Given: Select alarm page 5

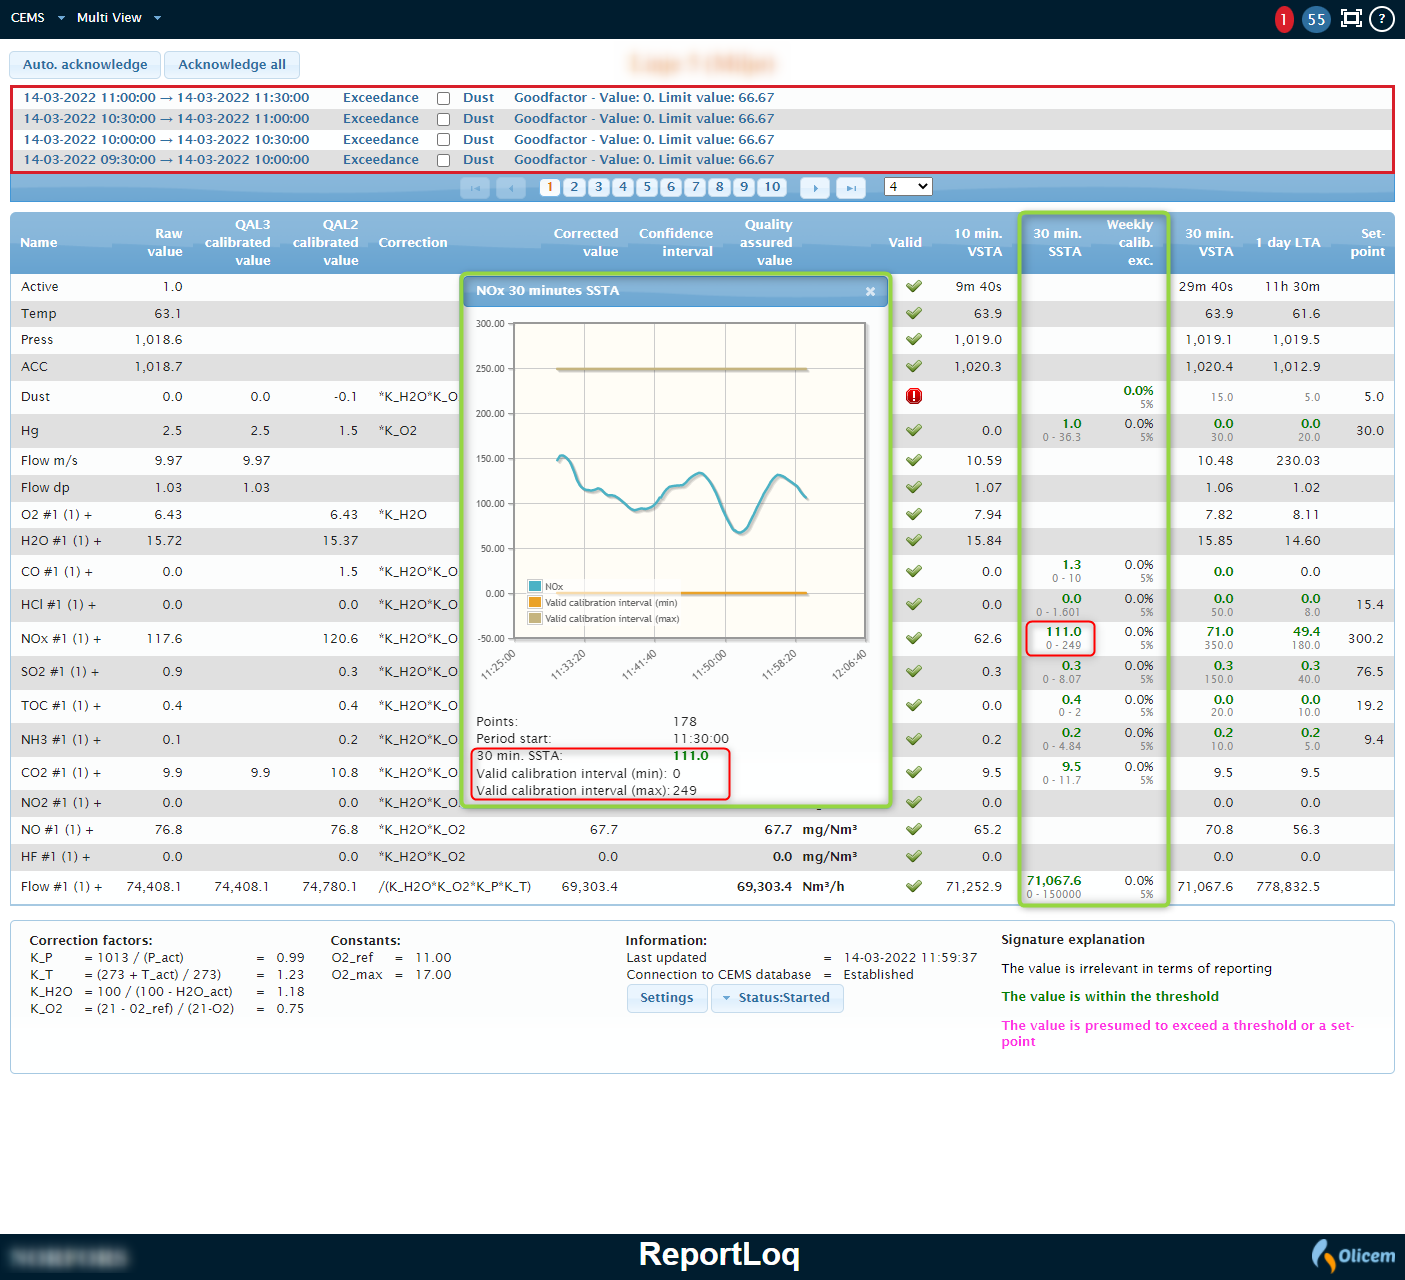Looking at the screenshot, I should [647, 187].
